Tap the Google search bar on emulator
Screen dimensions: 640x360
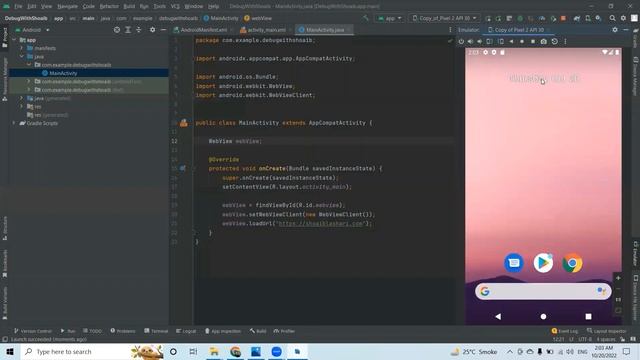(543, 291)
